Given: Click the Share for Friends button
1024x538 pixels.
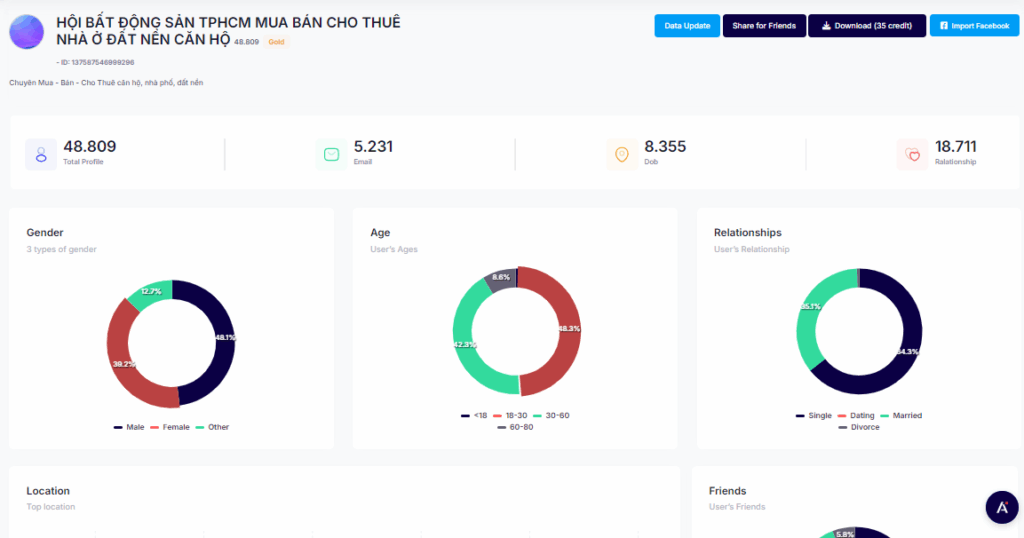Looking at the screenshot, I should pos(764,26).
